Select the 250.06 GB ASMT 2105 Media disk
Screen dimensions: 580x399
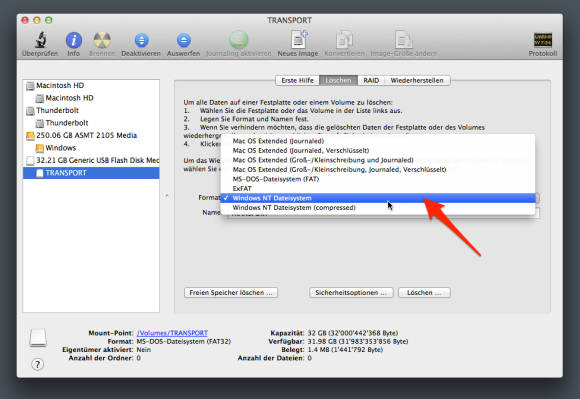click(x=91, y=135)
